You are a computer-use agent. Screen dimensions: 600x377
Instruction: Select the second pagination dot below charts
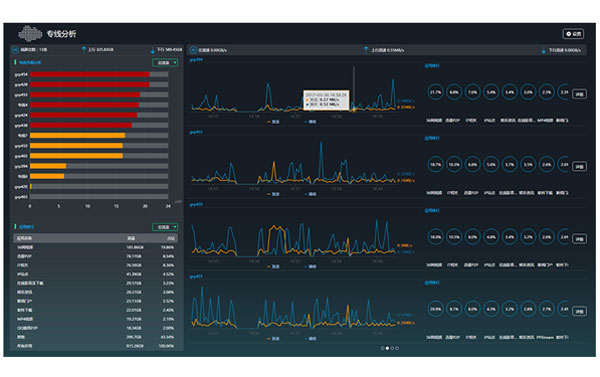[x=387, y=348]
